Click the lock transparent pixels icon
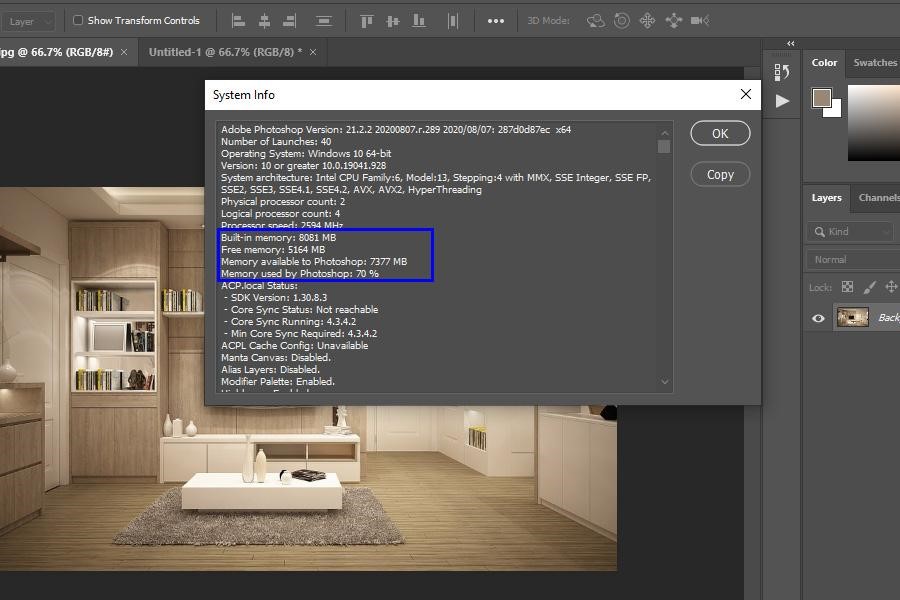Screen dimensions: 900x600 click(x=847, y=287)
